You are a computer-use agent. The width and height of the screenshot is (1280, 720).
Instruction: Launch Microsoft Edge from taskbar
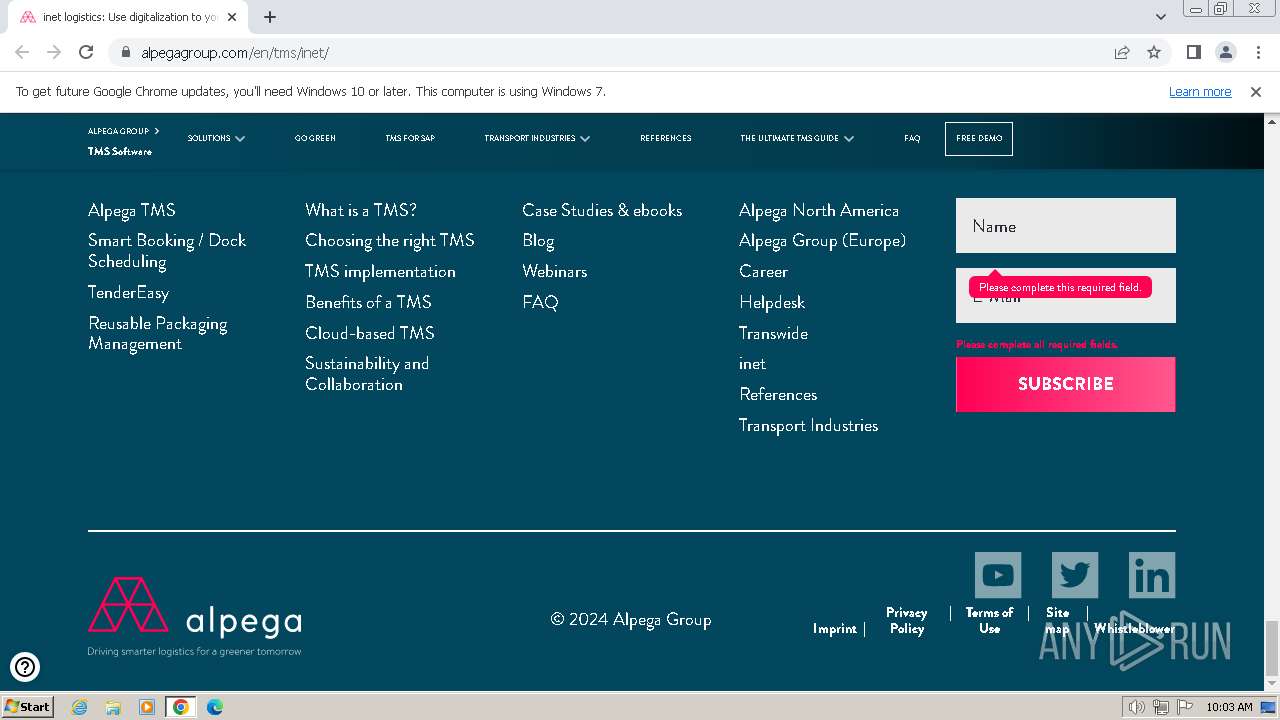tap(215, 707)
